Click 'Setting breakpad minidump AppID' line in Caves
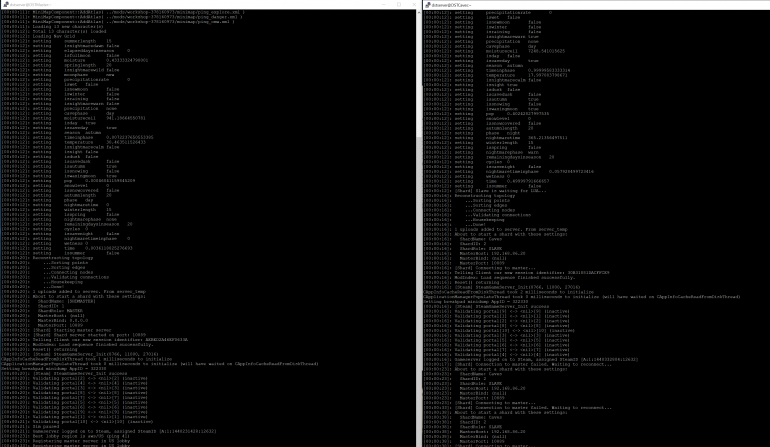770x447 pixels. (476, 302)
